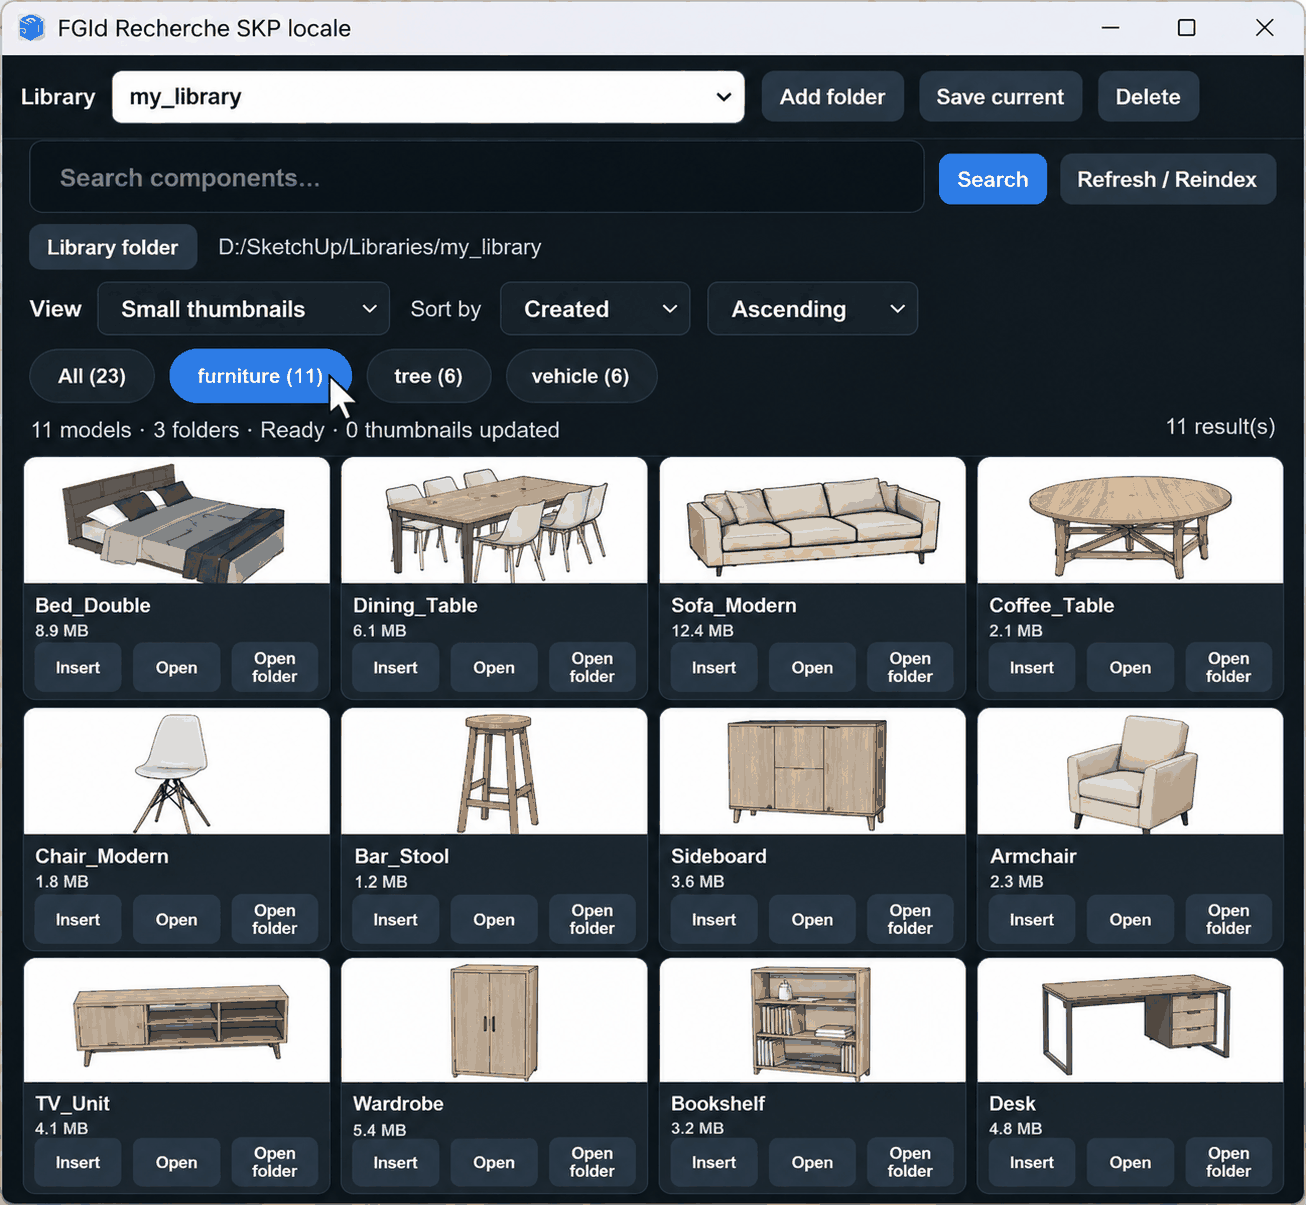Open the Sort by Created dropdown
1306x1205 pixels.
tap(595, 309)
